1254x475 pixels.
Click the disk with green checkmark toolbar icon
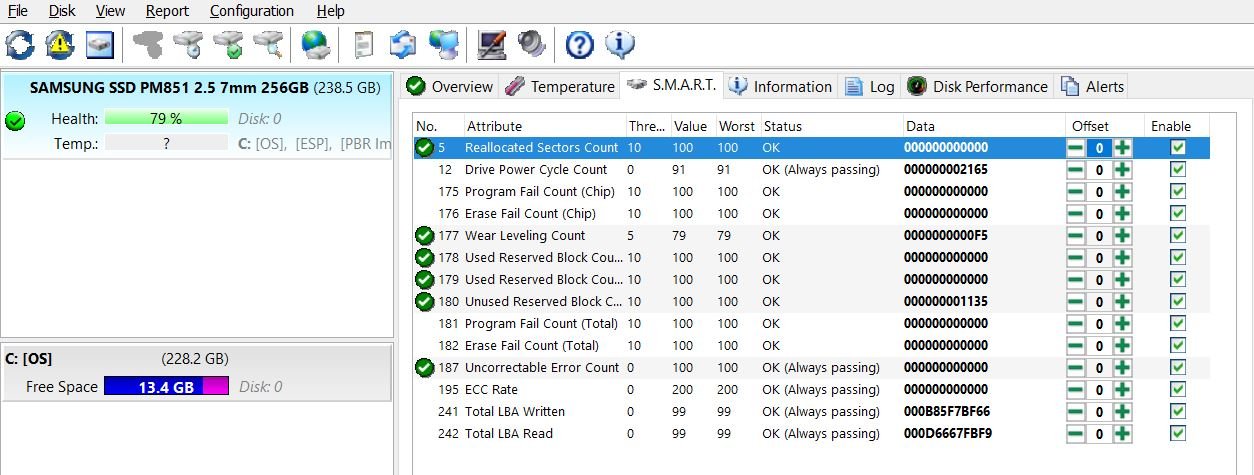(x=228, y=44)
